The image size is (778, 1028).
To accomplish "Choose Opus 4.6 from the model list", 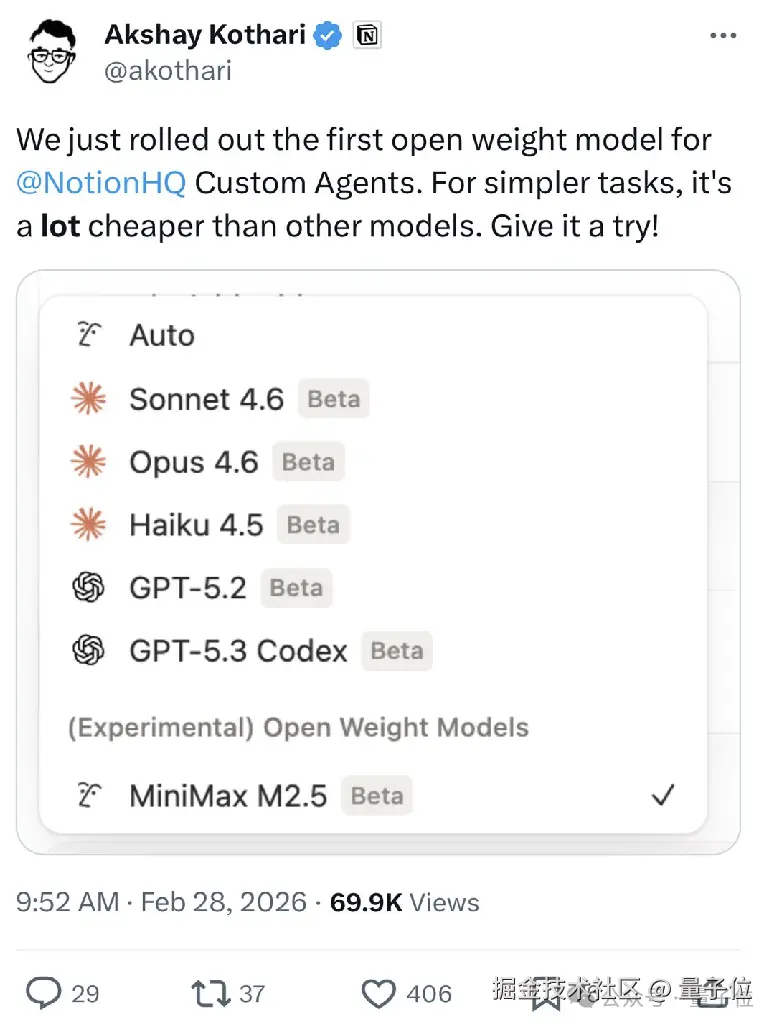I will point(194,463).
